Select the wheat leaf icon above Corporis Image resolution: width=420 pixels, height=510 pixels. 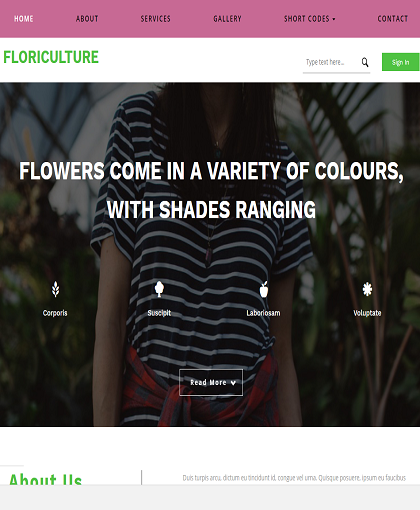55,289
